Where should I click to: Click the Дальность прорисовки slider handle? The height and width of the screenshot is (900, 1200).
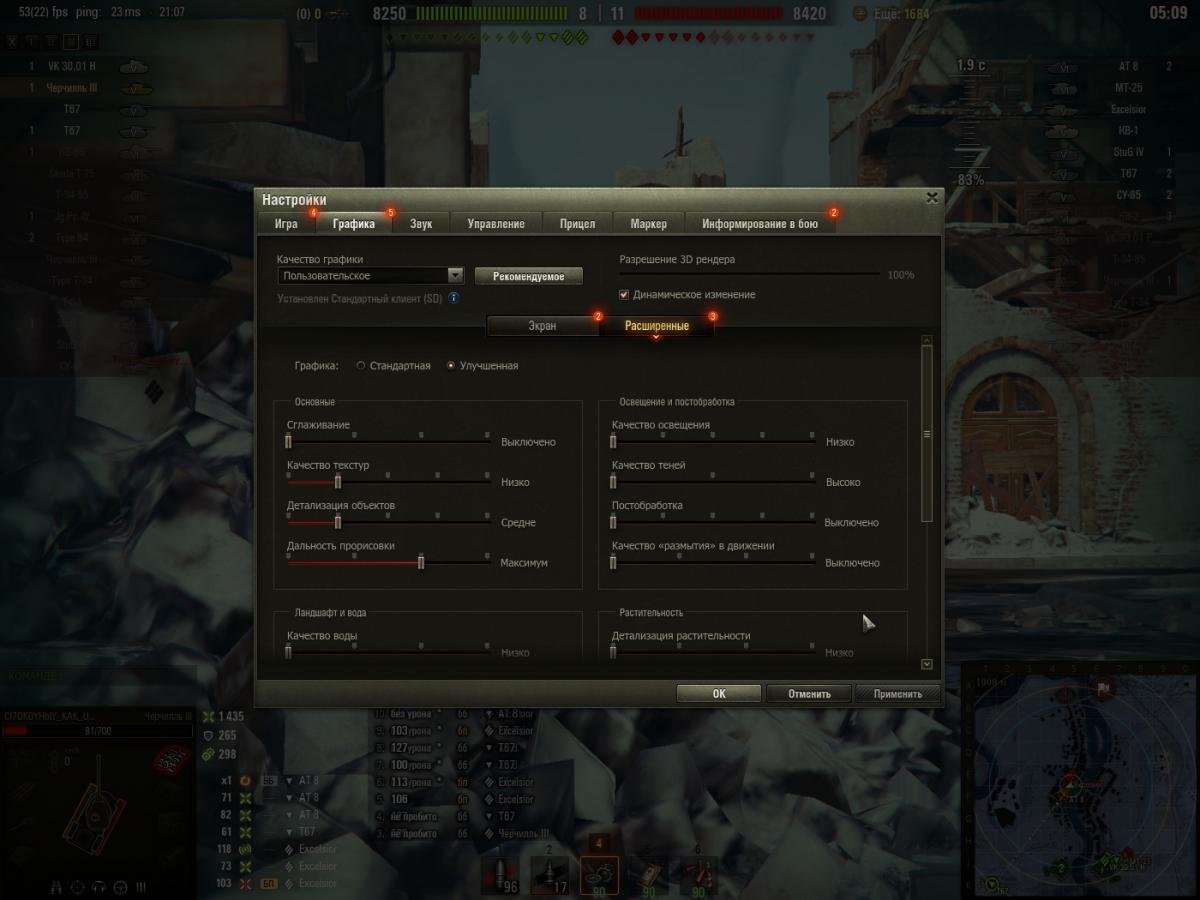pos(421,562)
